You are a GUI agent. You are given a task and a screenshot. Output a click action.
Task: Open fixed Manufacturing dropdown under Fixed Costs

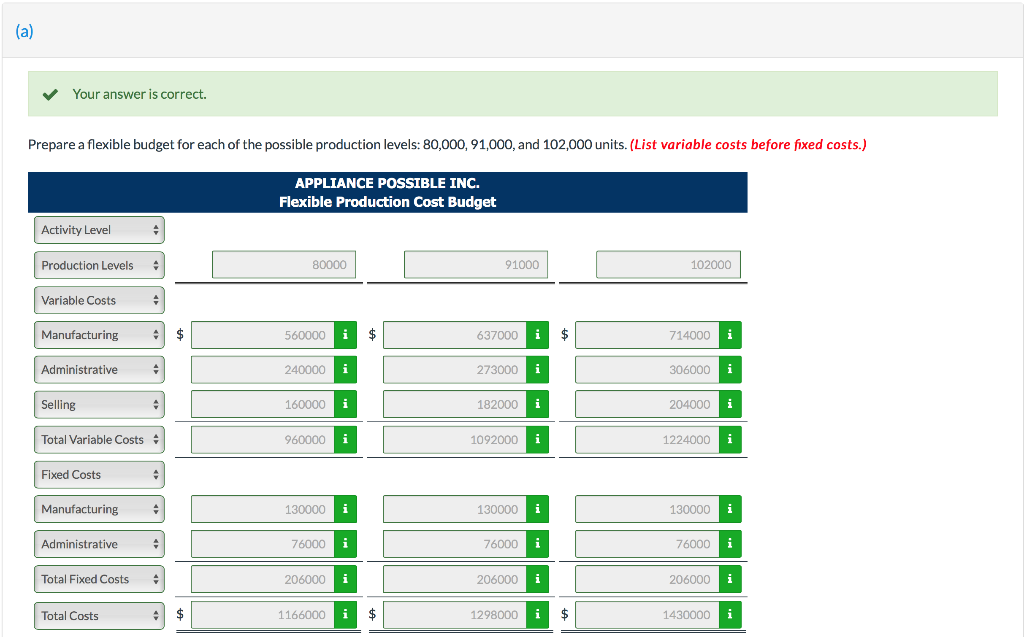pyautogui.click(x=99, y=509)
